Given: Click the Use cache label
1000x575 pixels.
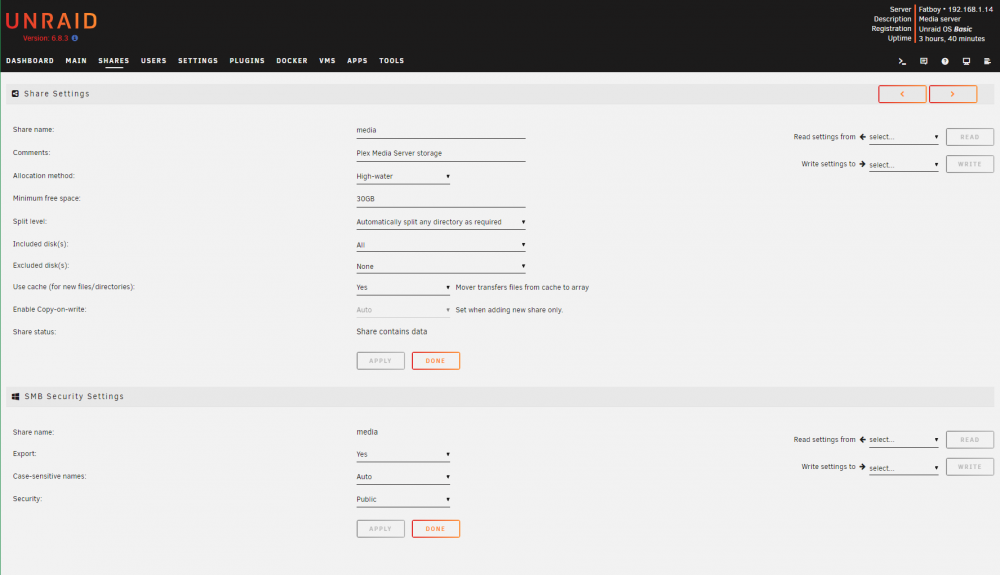Looking at the screenshot, I should pos(74,287).
